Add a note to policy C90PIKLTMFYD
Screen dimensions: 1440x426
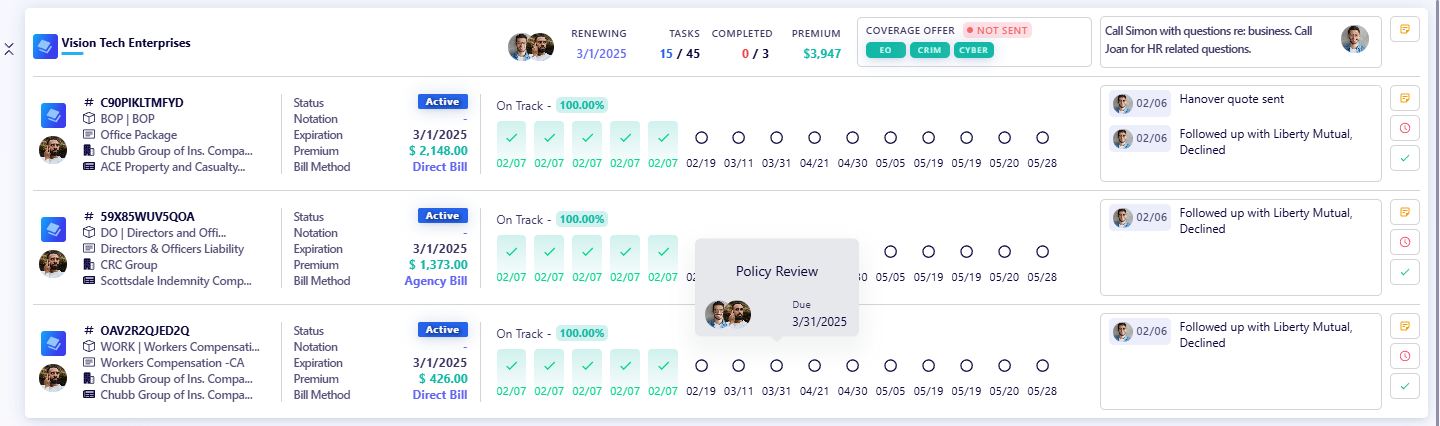point(1404,98)
